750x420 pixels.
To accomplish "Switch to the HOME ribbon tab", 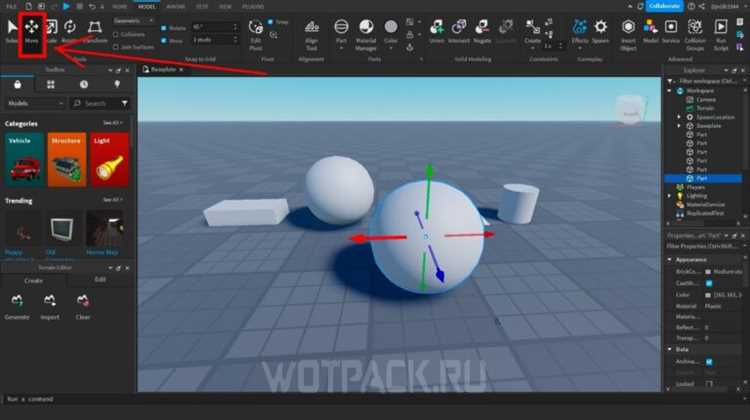I will point(119,7).
